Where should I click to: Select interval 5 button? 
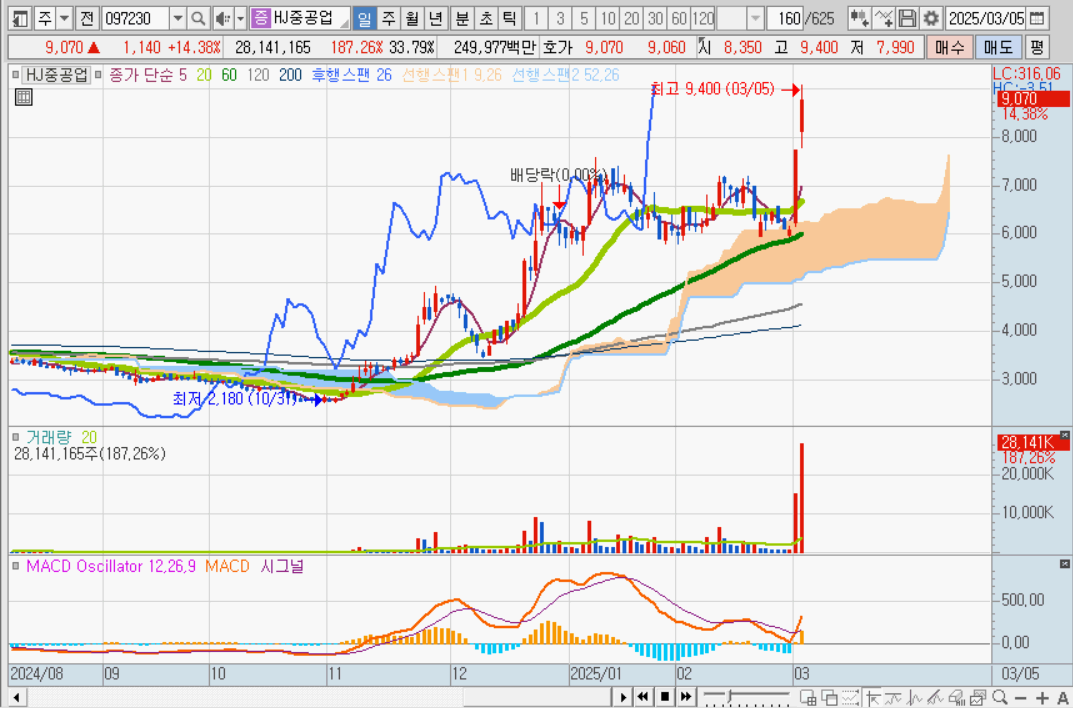[x=584, y=18]
